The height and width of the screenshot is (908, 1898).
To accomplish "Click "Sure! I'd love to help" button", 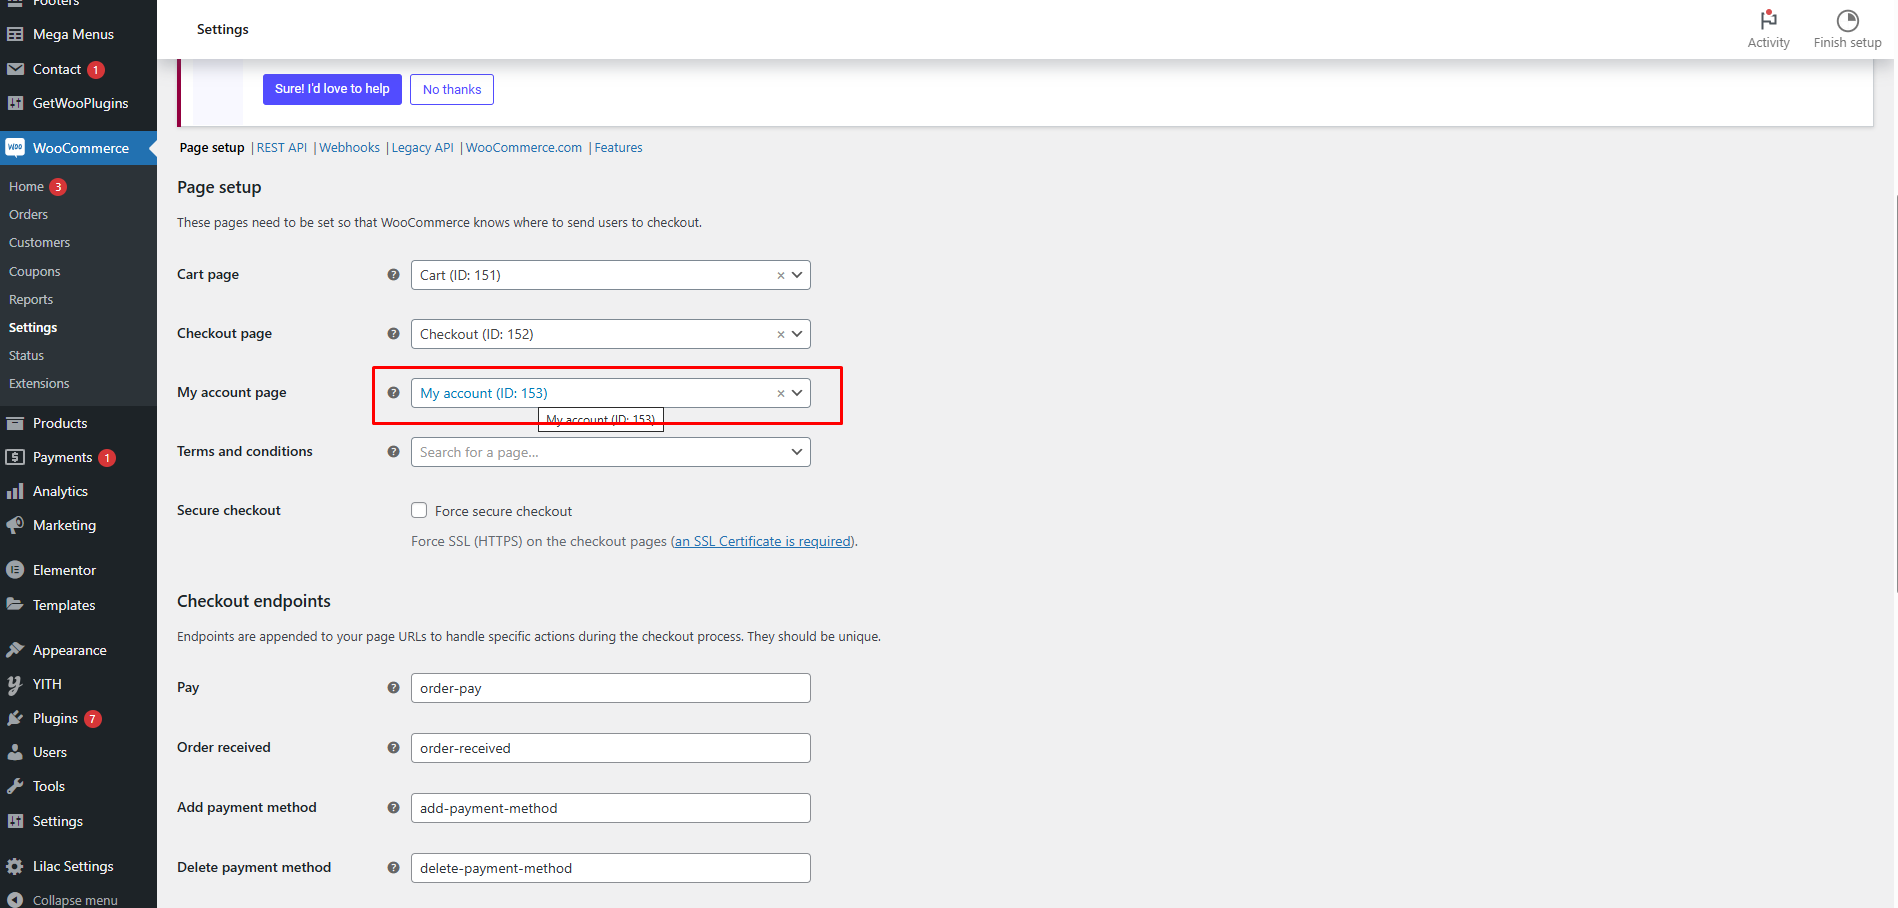I will 332,89.
